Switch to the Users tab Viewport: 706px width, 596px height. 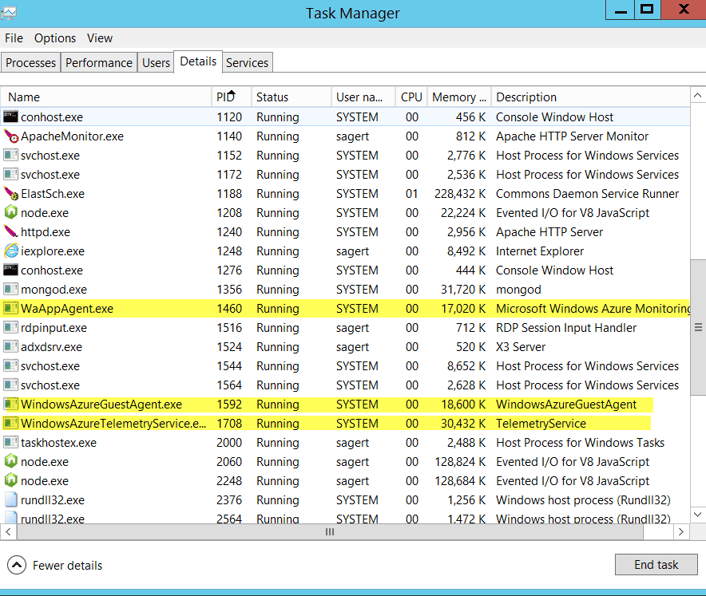(x=156, y=63)
